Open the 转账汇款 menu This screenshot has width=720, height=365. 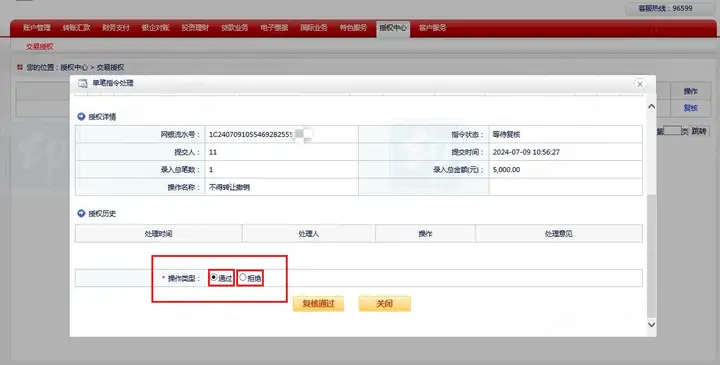click(x=76, y=28)
